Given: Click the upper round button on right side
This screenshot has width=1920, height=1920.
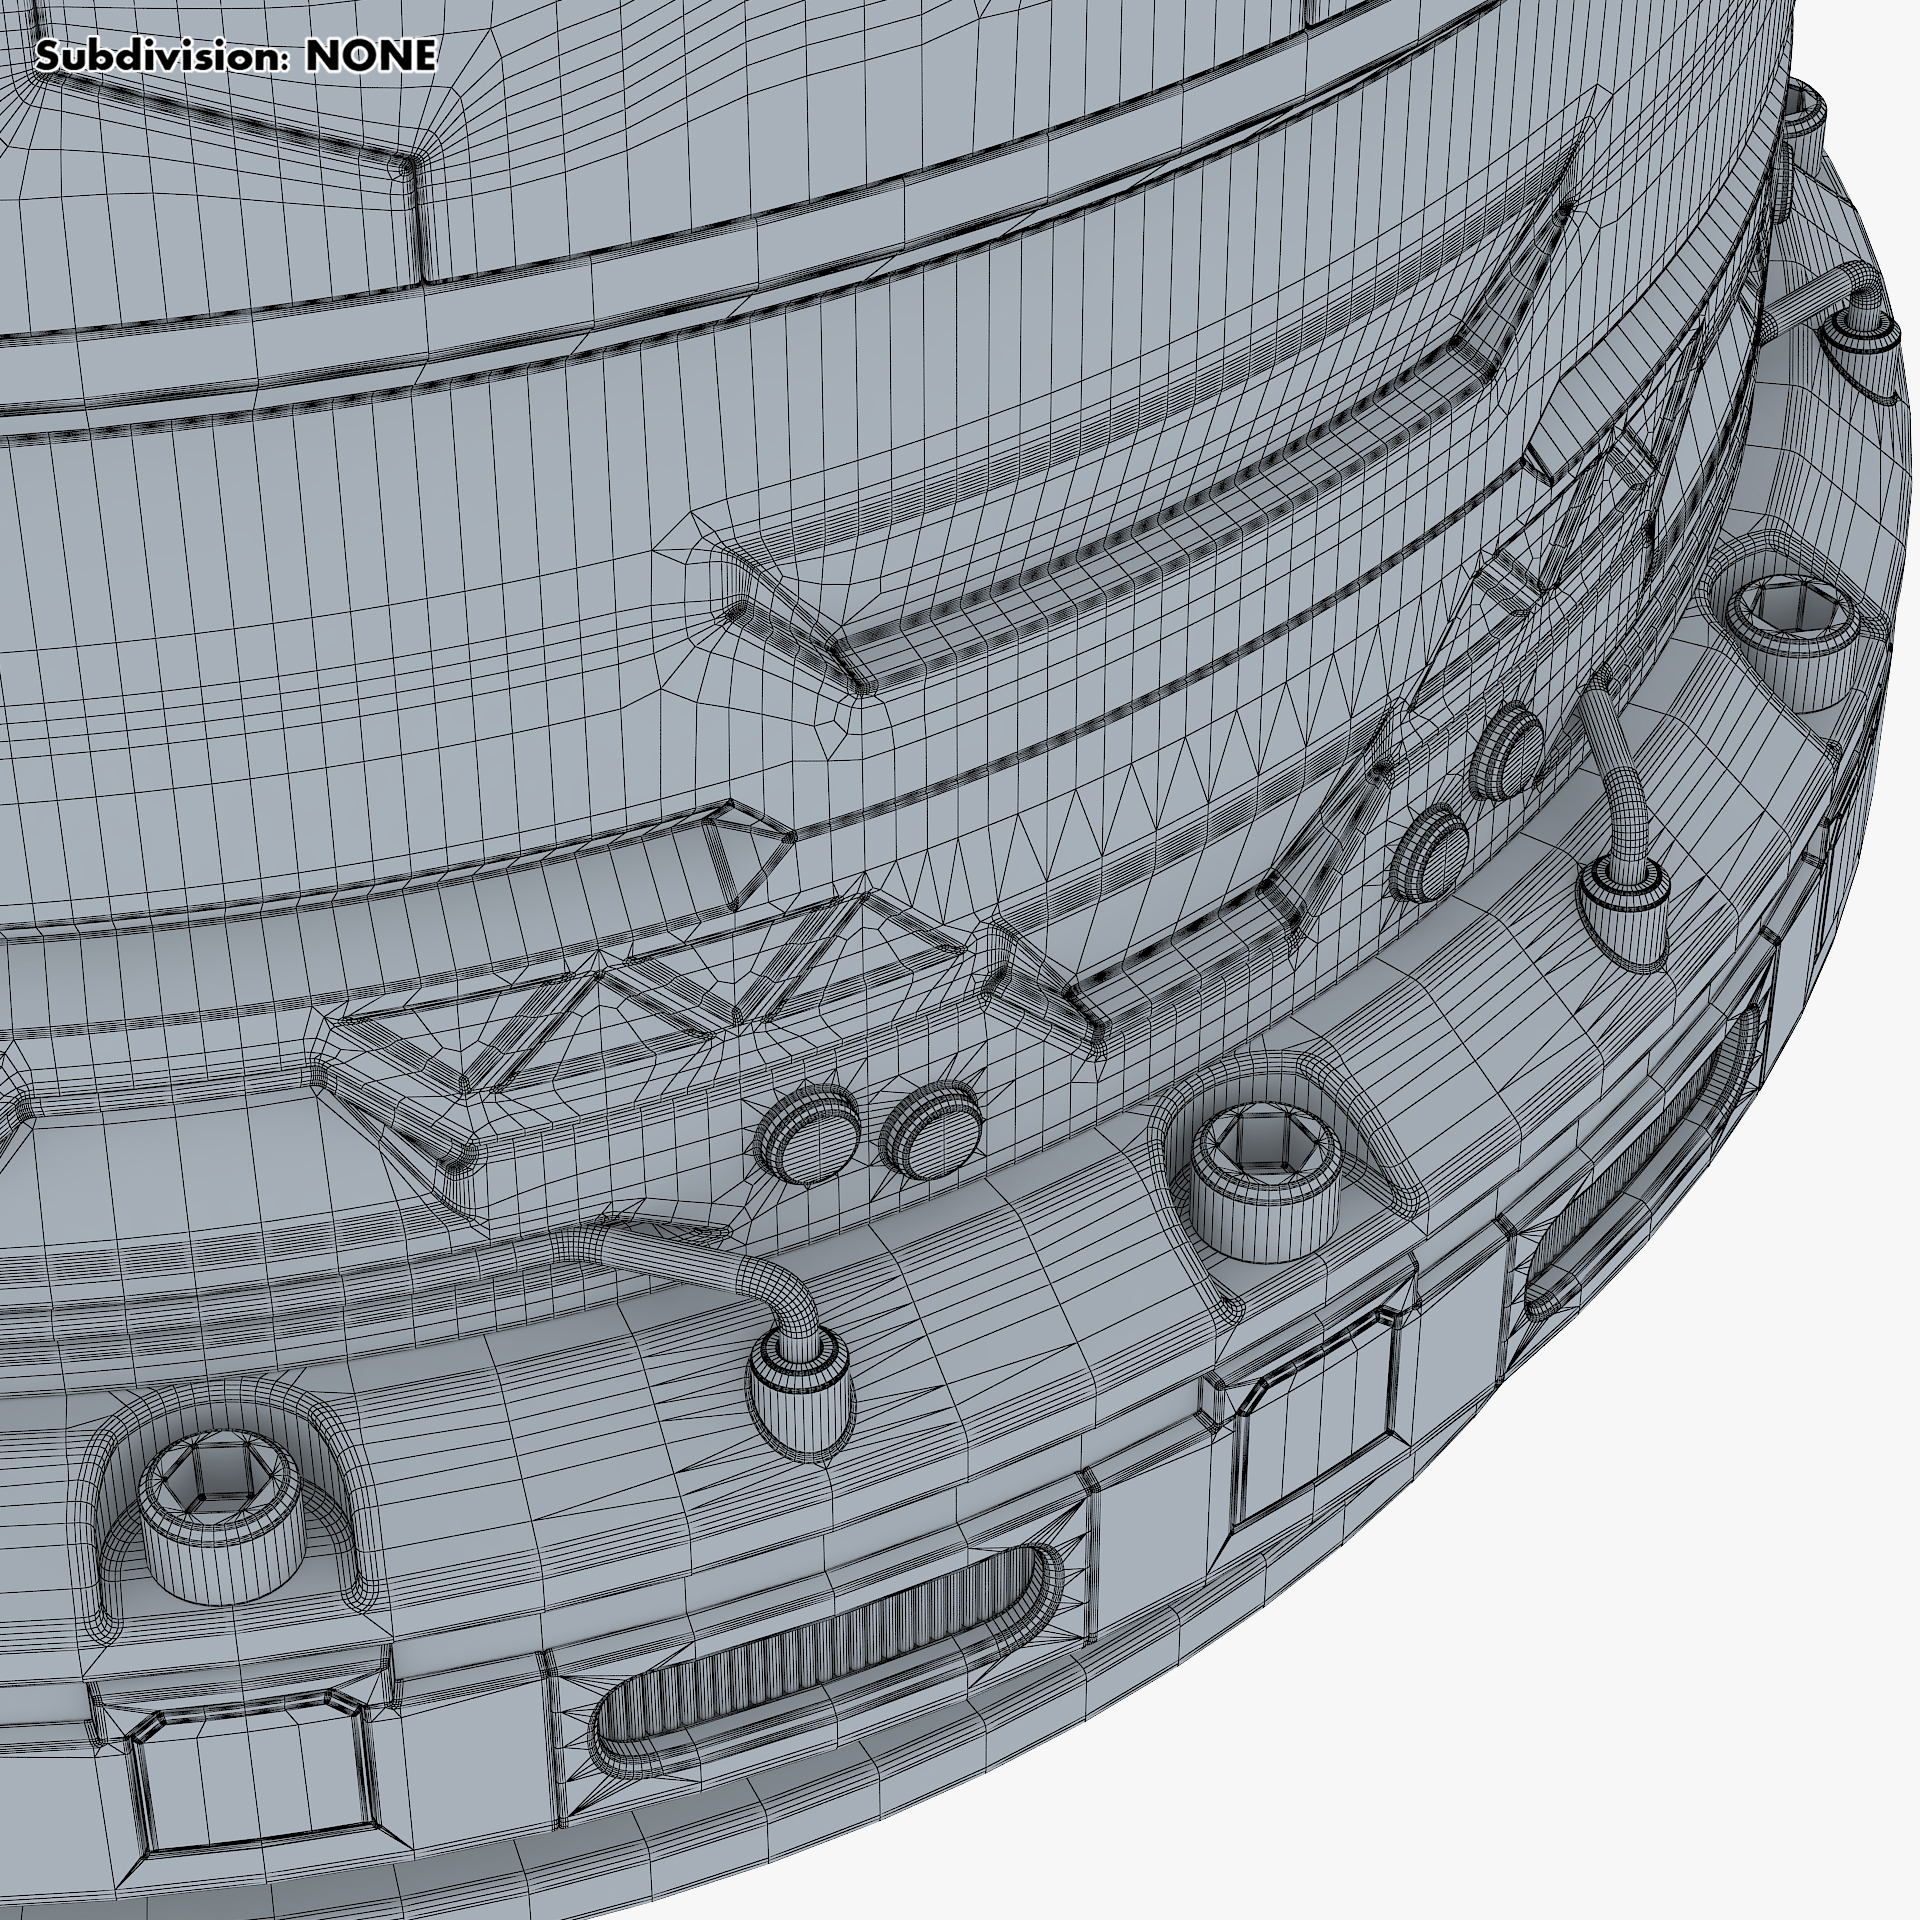Looking at the screenshot, I should click(x=1511, y=750).
